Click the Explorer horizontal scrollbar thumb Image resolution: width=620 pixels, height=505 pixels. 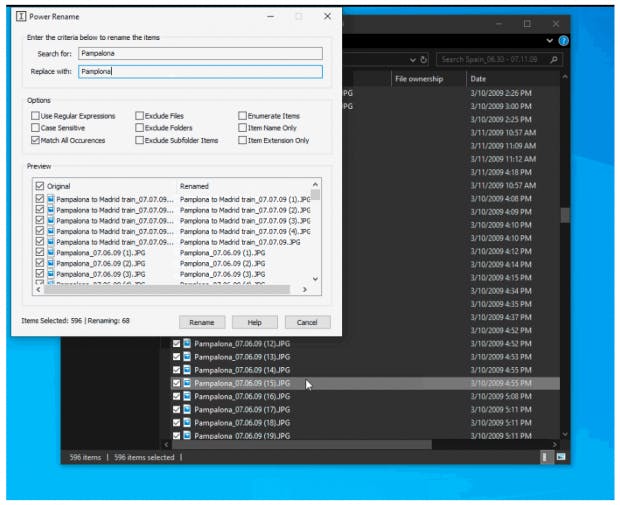[301, 444]
